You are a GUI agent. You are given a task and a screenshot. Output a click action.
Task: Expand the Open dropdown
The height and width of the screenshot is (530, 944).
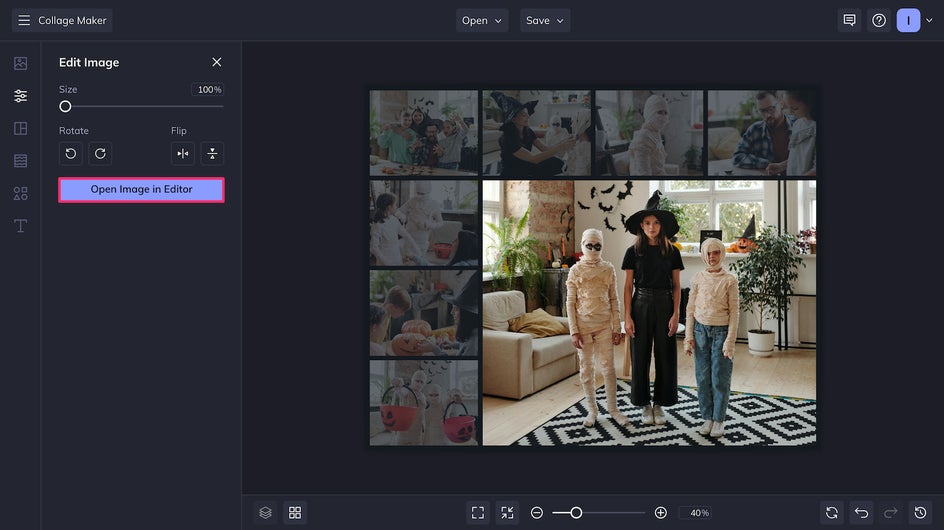point(482,20)
